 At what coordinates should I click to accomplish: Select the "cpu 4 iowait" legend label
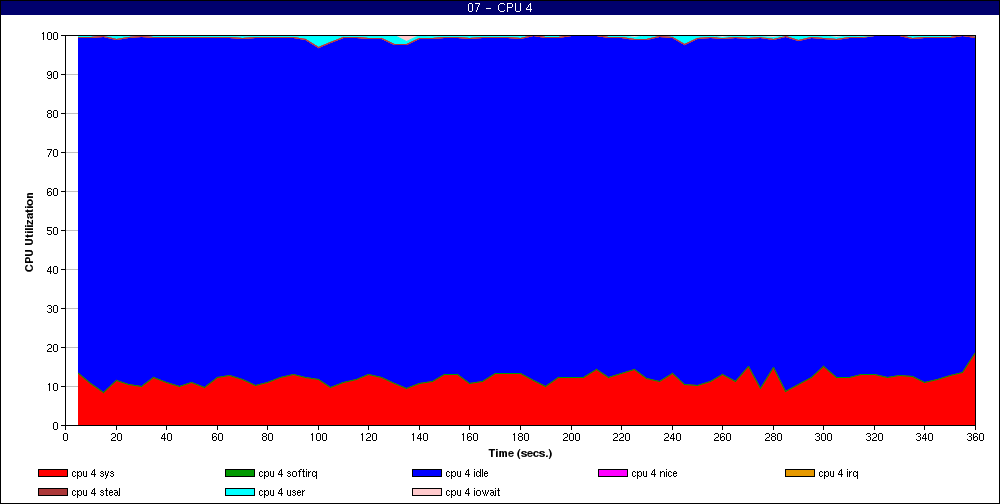(x=474, y=492)
